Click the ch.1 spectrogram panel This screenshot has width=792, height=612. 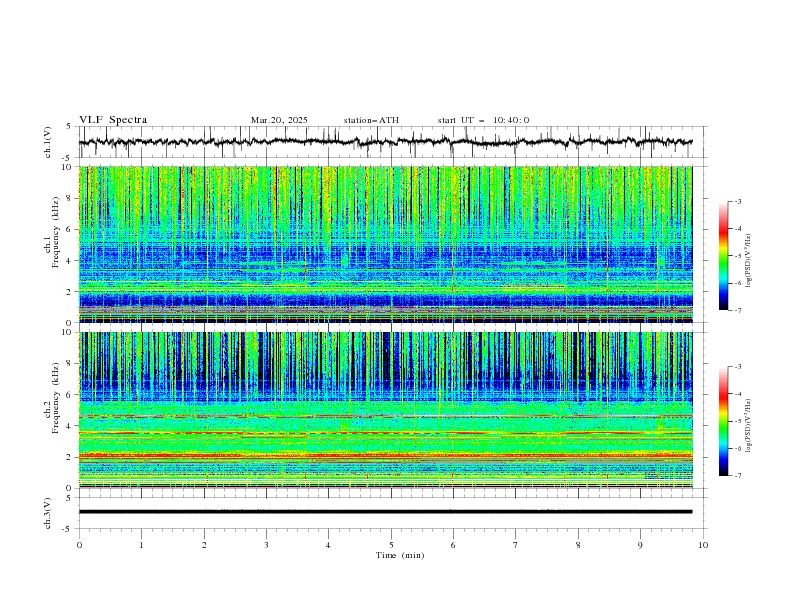coord(386,244)
